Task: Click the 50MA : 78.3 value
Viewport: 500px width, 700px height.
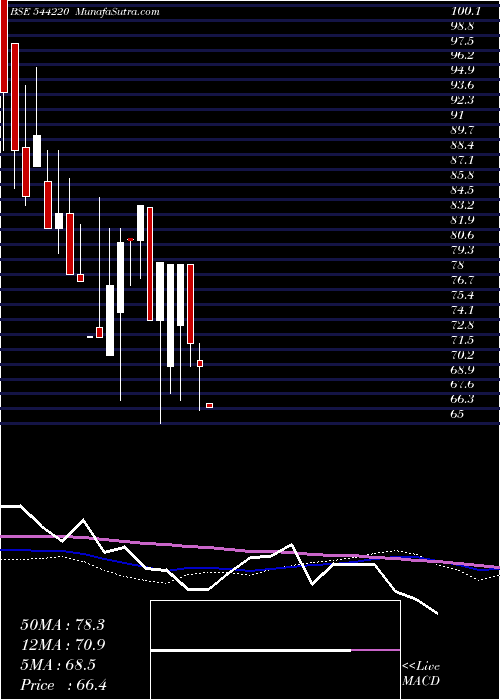Action: pos(62,625)
